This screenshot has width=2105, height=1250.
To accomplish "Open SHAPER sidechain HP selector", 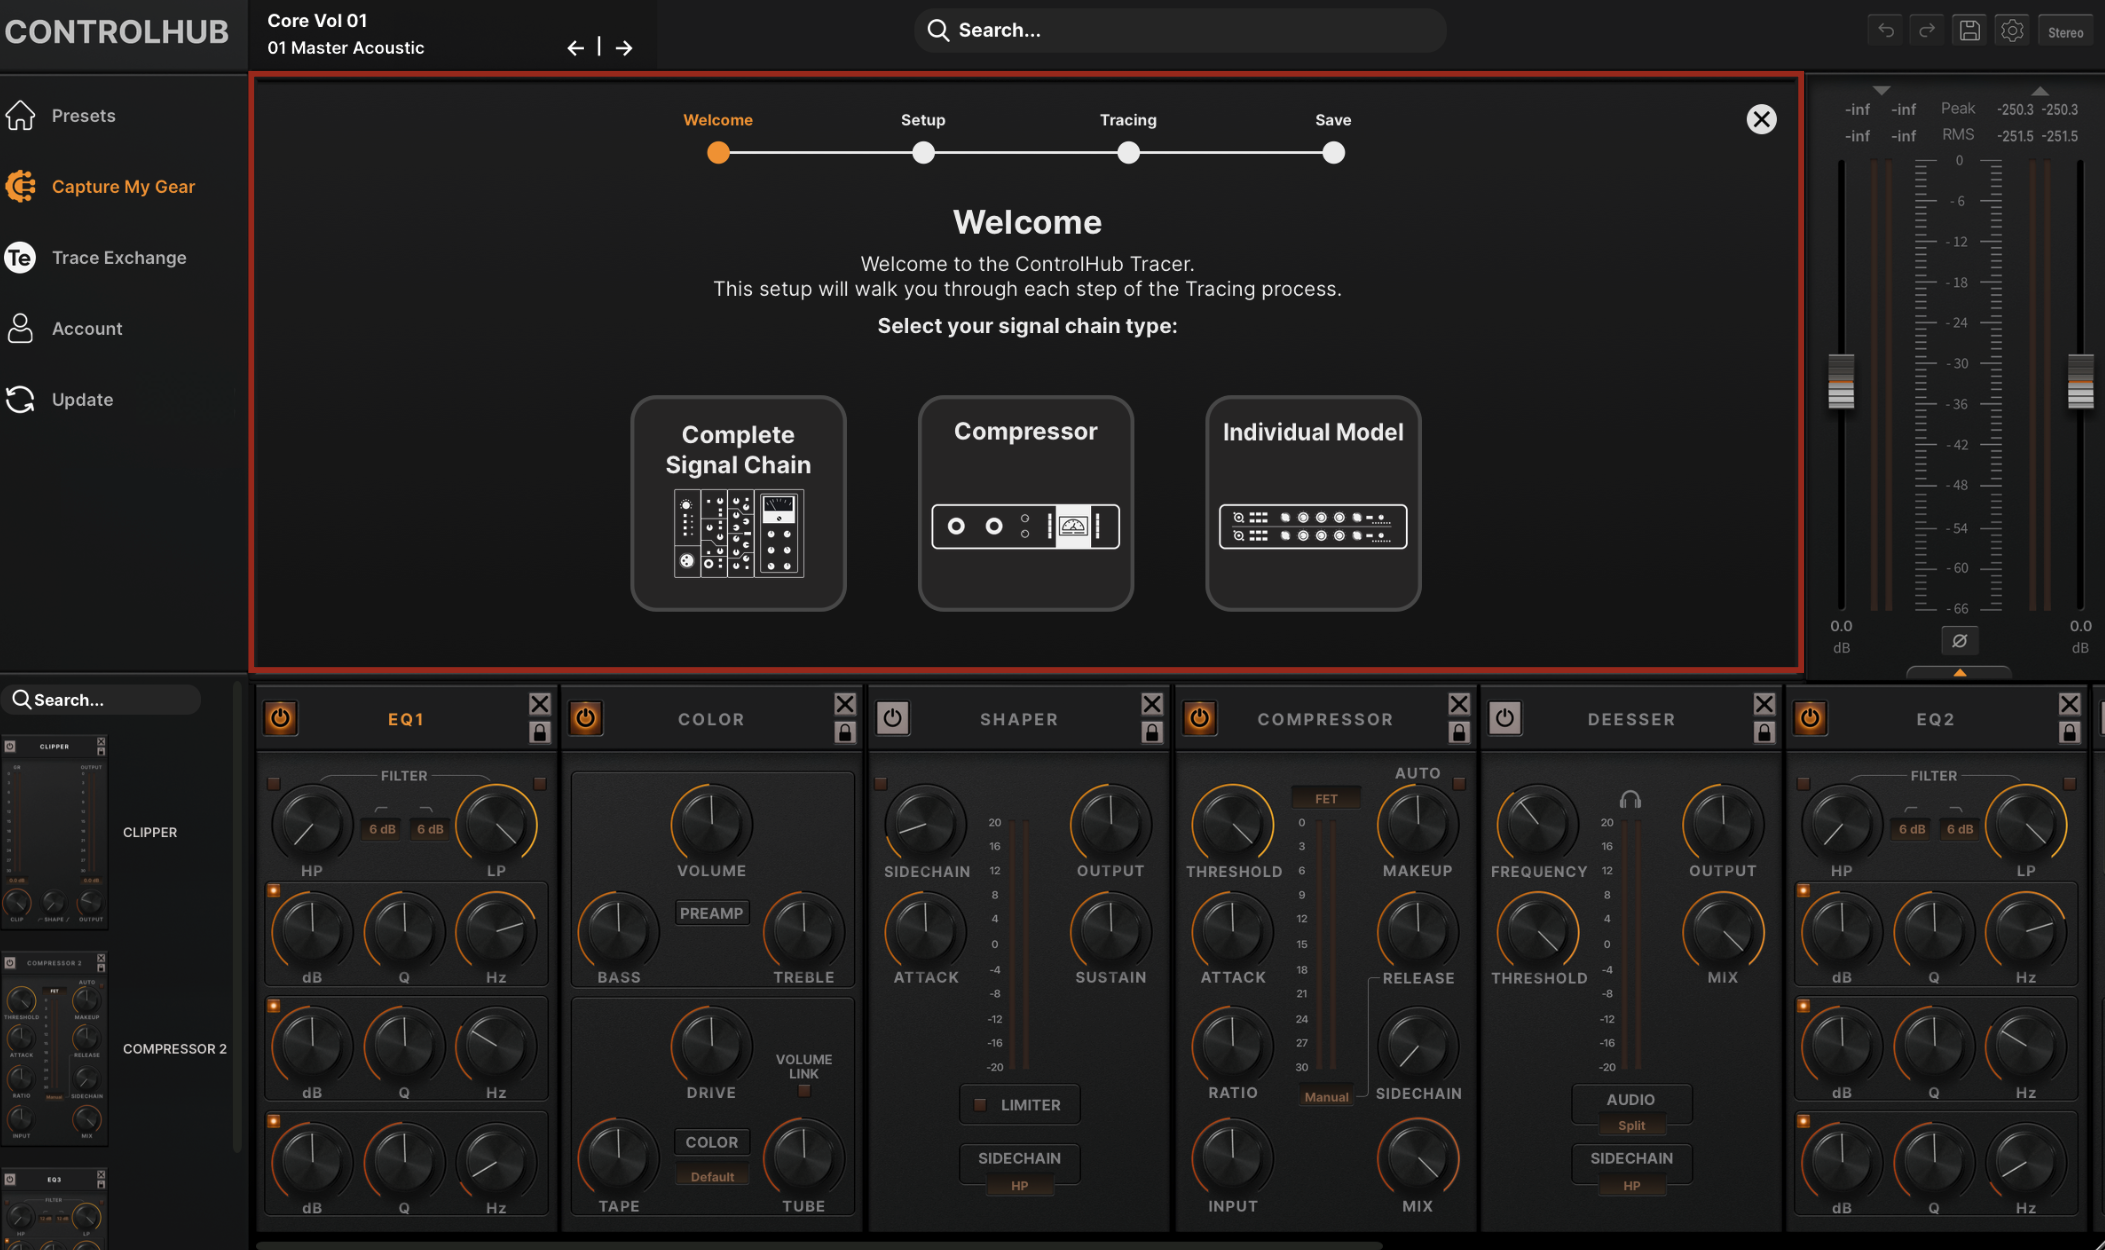I will [1019, 1186].
